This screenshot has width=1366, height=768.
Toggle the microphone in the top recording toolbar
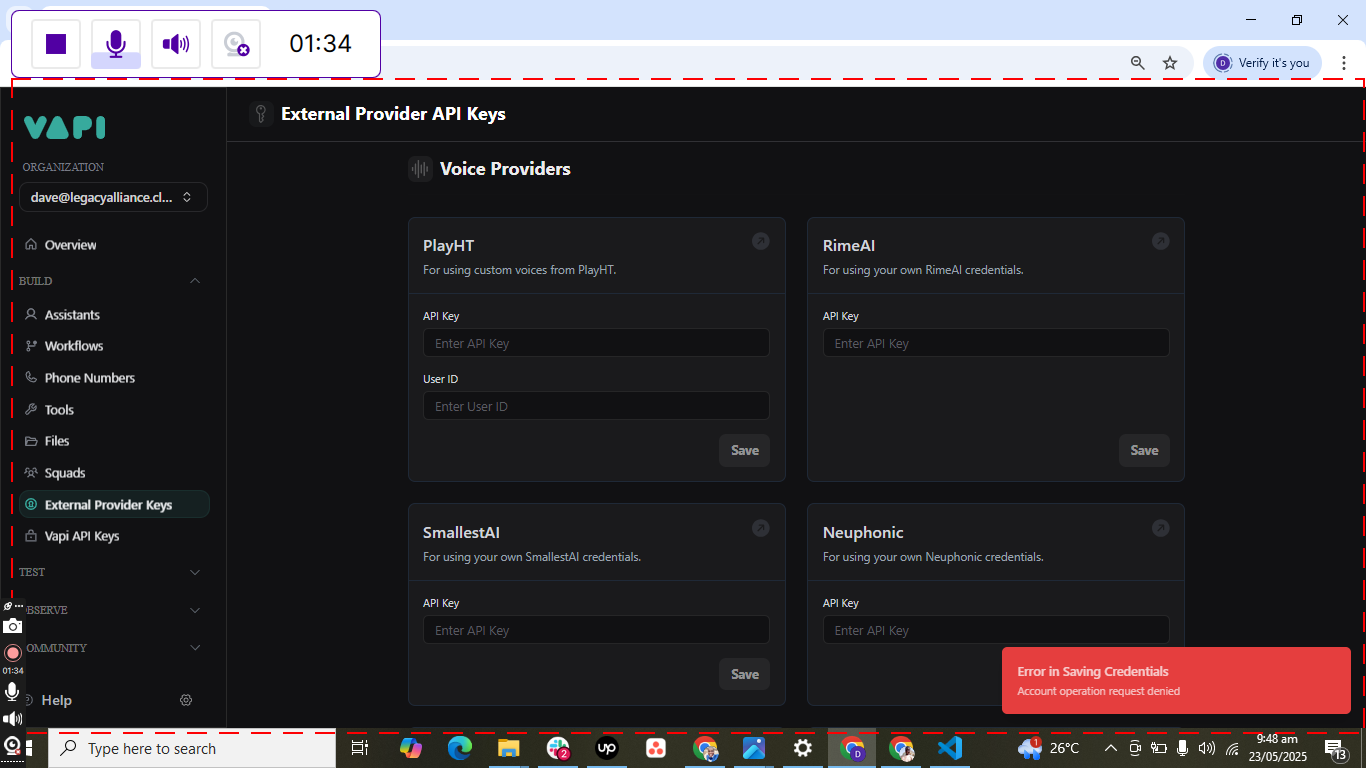click(116, 44)
